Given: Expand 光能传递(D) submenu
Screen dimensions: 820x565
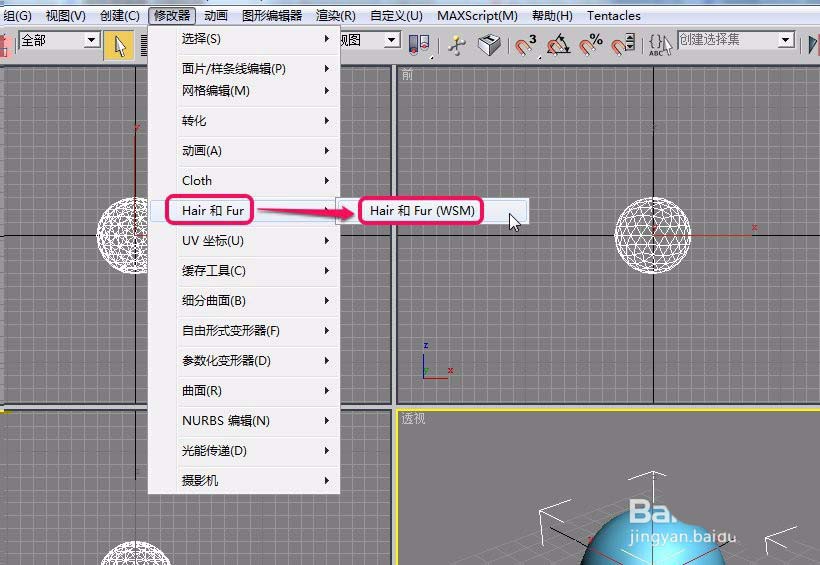Looking at the screenshot, I should (x=244, y=450).
